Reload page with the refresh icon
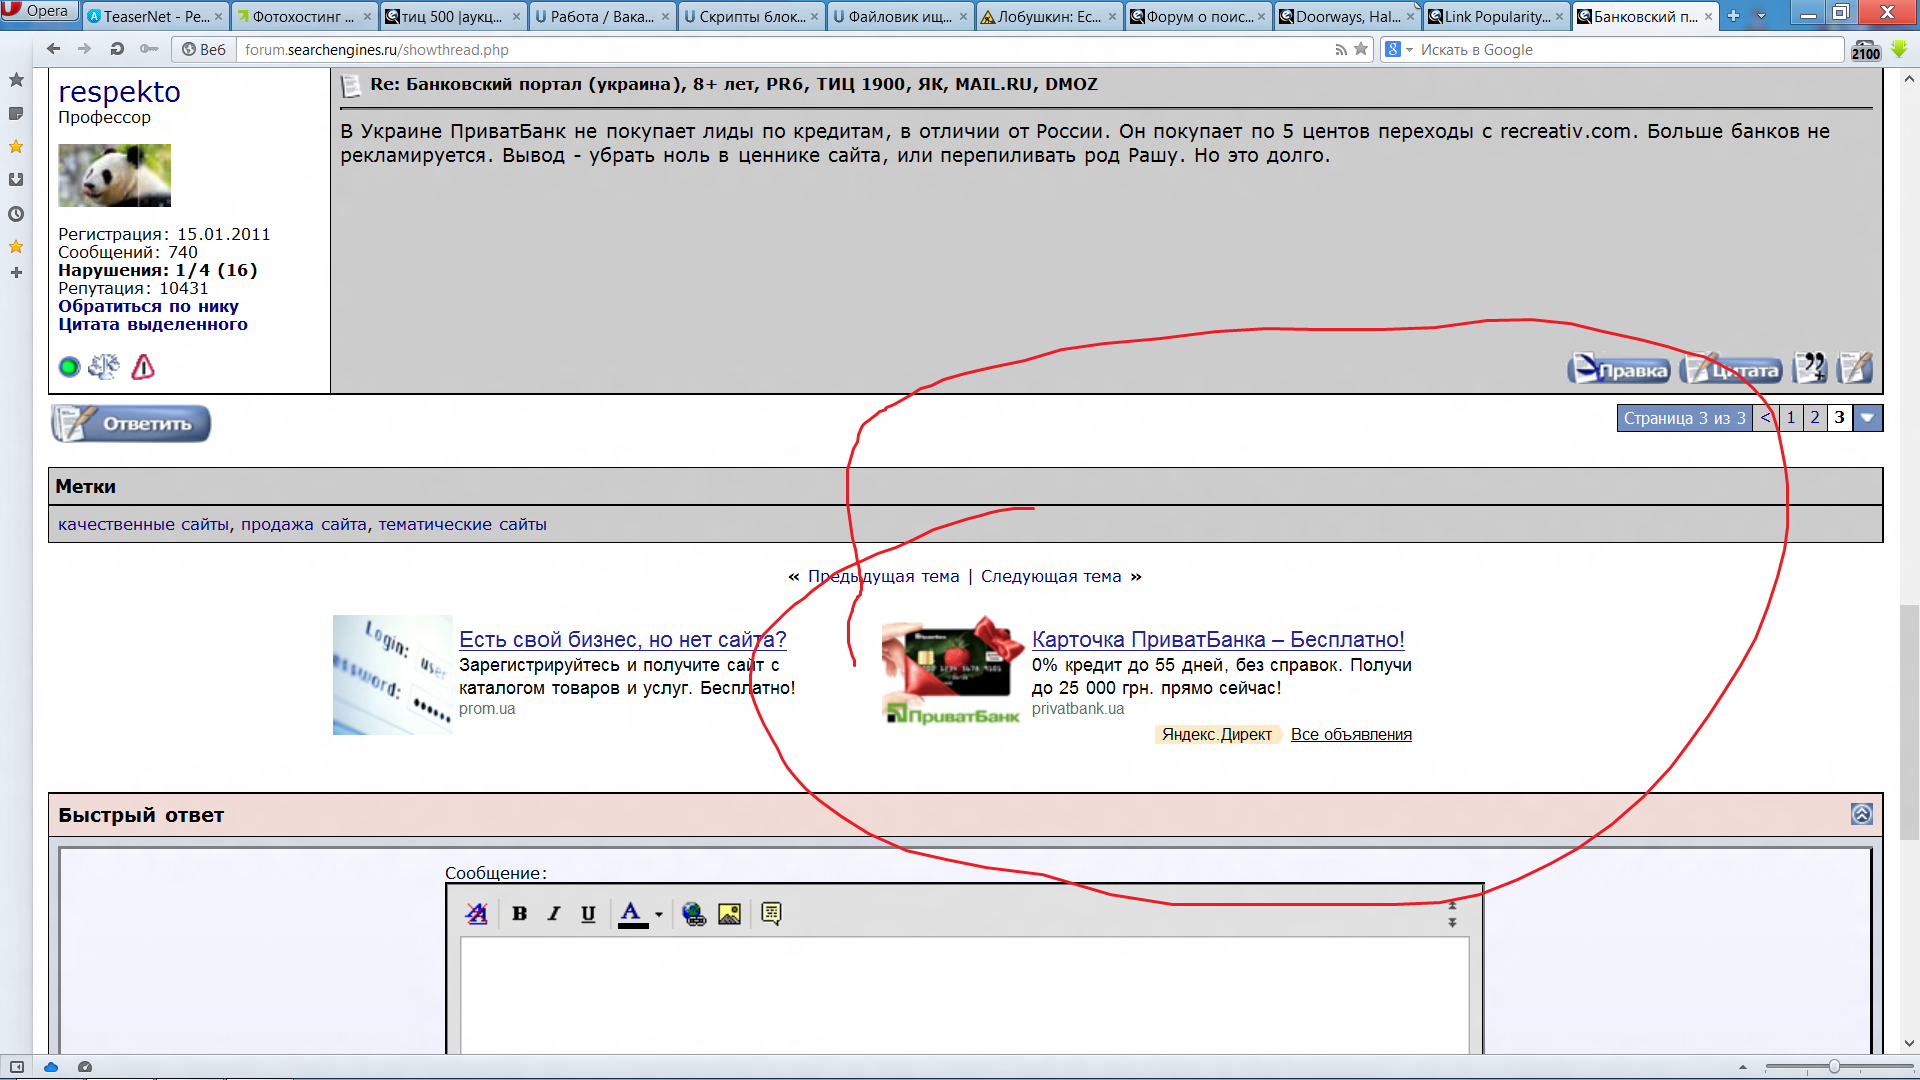This screenshot has width=1920, height=1080. 117,49
